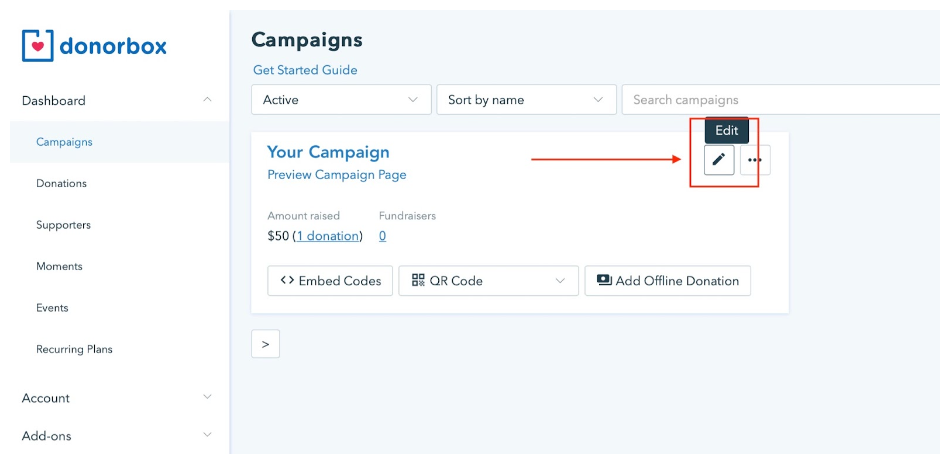Go to Donations in sidebar

point(61,184)
